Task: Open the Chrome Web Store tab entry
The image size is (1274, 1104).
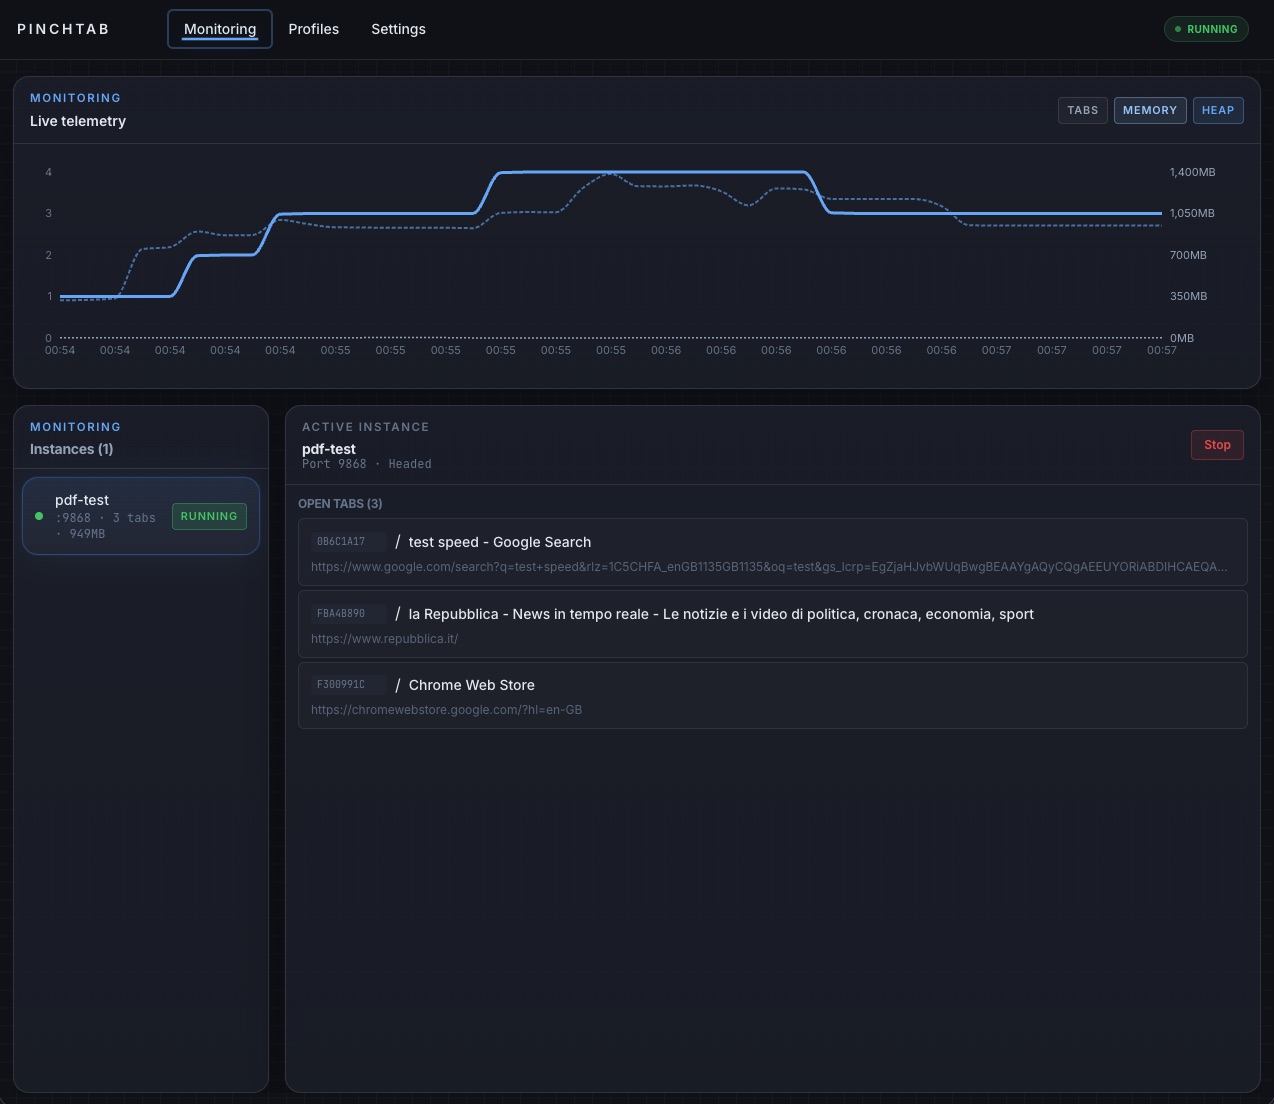Action: click(772, 695)
